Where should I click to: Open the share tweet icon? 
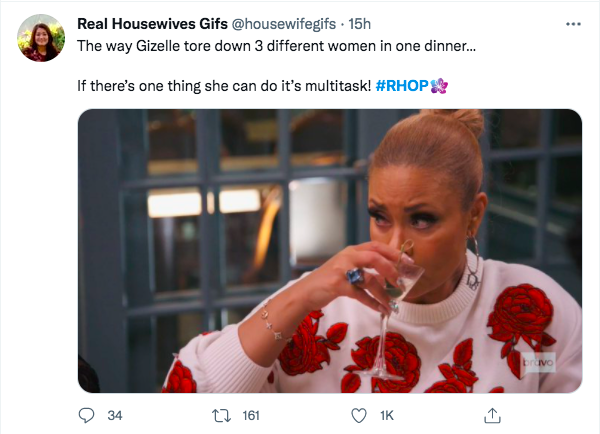(x=491, y=413)
